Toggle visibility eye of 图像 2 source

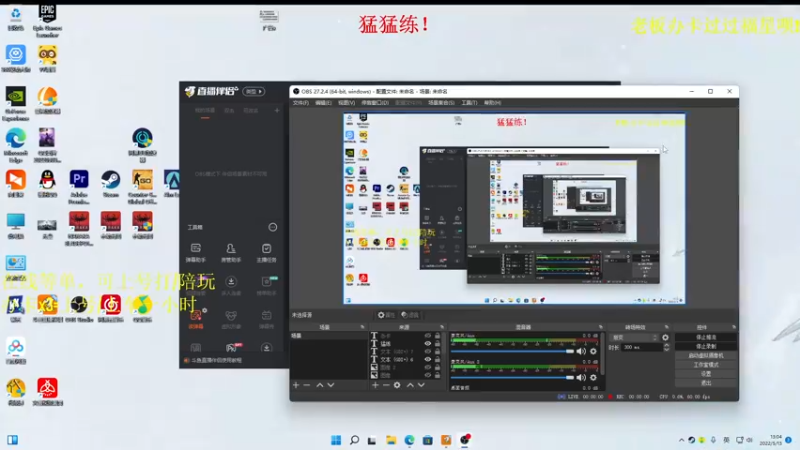pos(428,367)
